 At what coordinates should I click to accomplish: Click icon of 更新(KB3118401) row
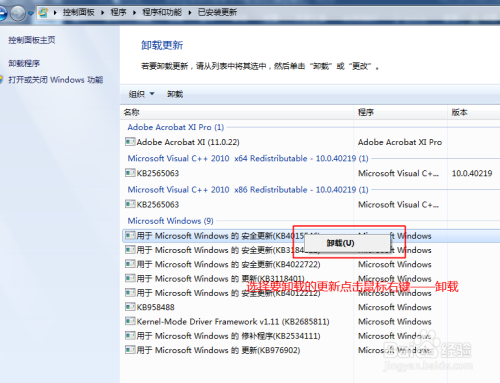130,278
